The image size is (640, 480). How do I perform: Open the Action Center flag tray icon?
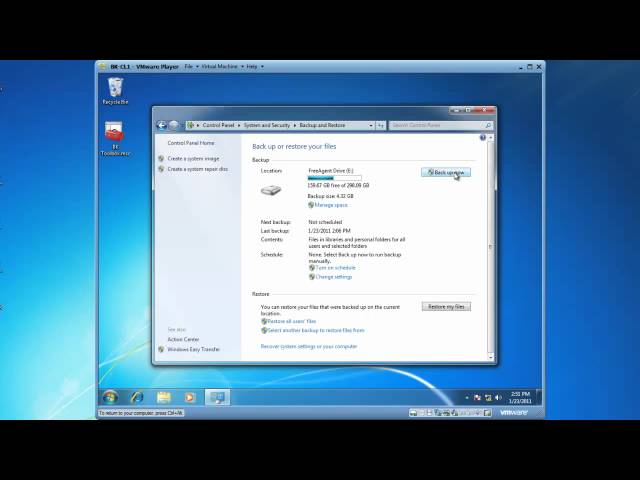(x=477, y=397)
